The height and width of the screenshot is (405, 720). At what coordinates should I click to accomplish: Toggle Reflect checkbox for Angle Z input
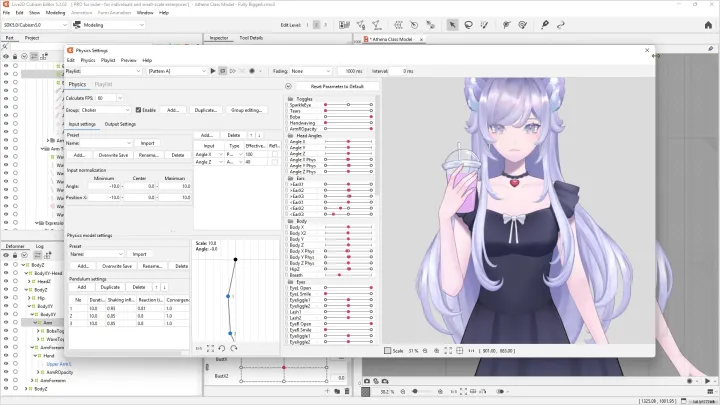click(x=275, y=162)
